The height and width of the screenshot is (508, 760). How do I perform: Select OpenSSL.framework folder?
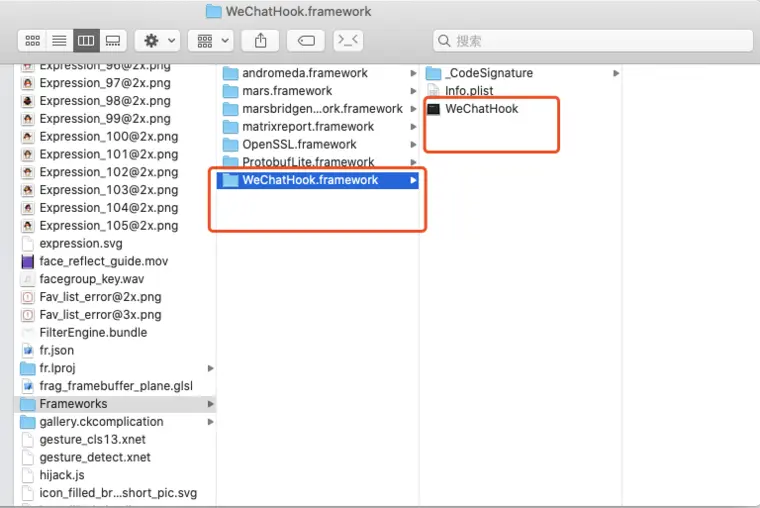[317, 144]
